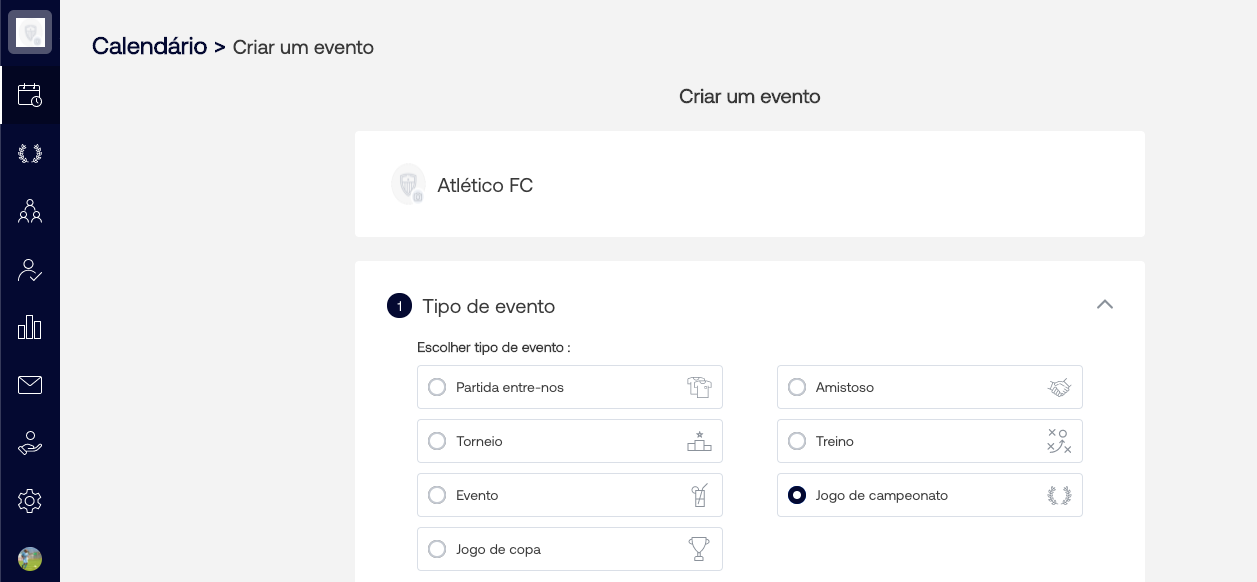Viewport: 1257px width, 582px height.
Task: Open the laurel wreath competitions icon
Action: point(30,154)
